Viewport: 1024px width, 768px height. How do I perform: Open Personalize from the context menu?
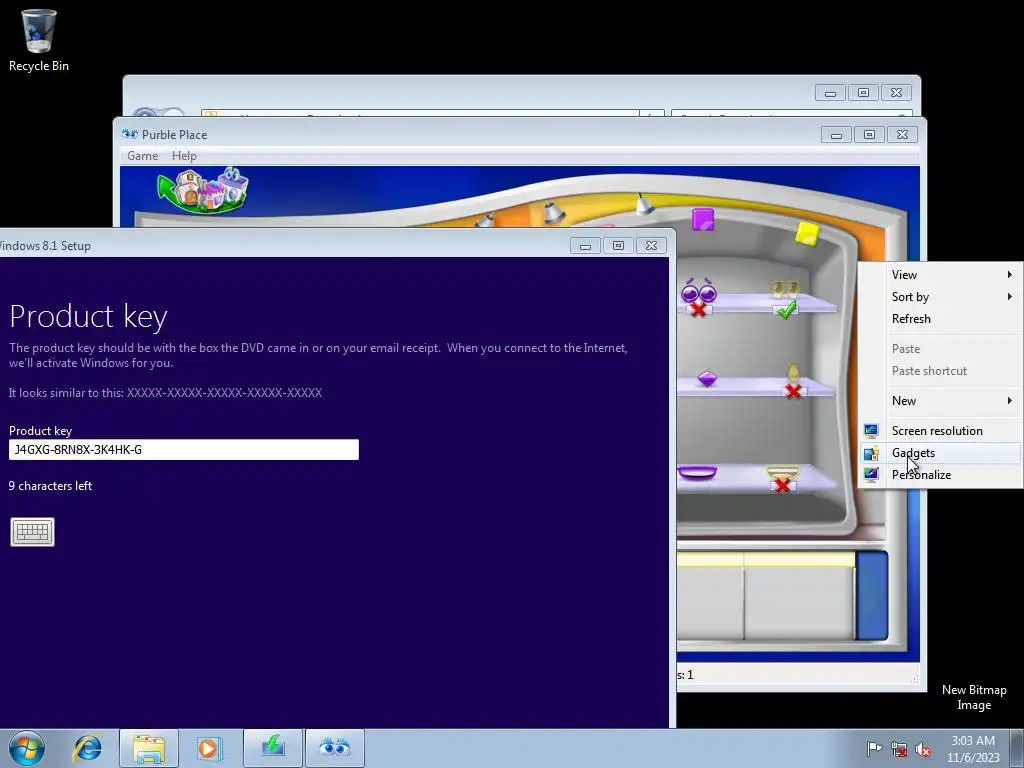coord(940,475)
